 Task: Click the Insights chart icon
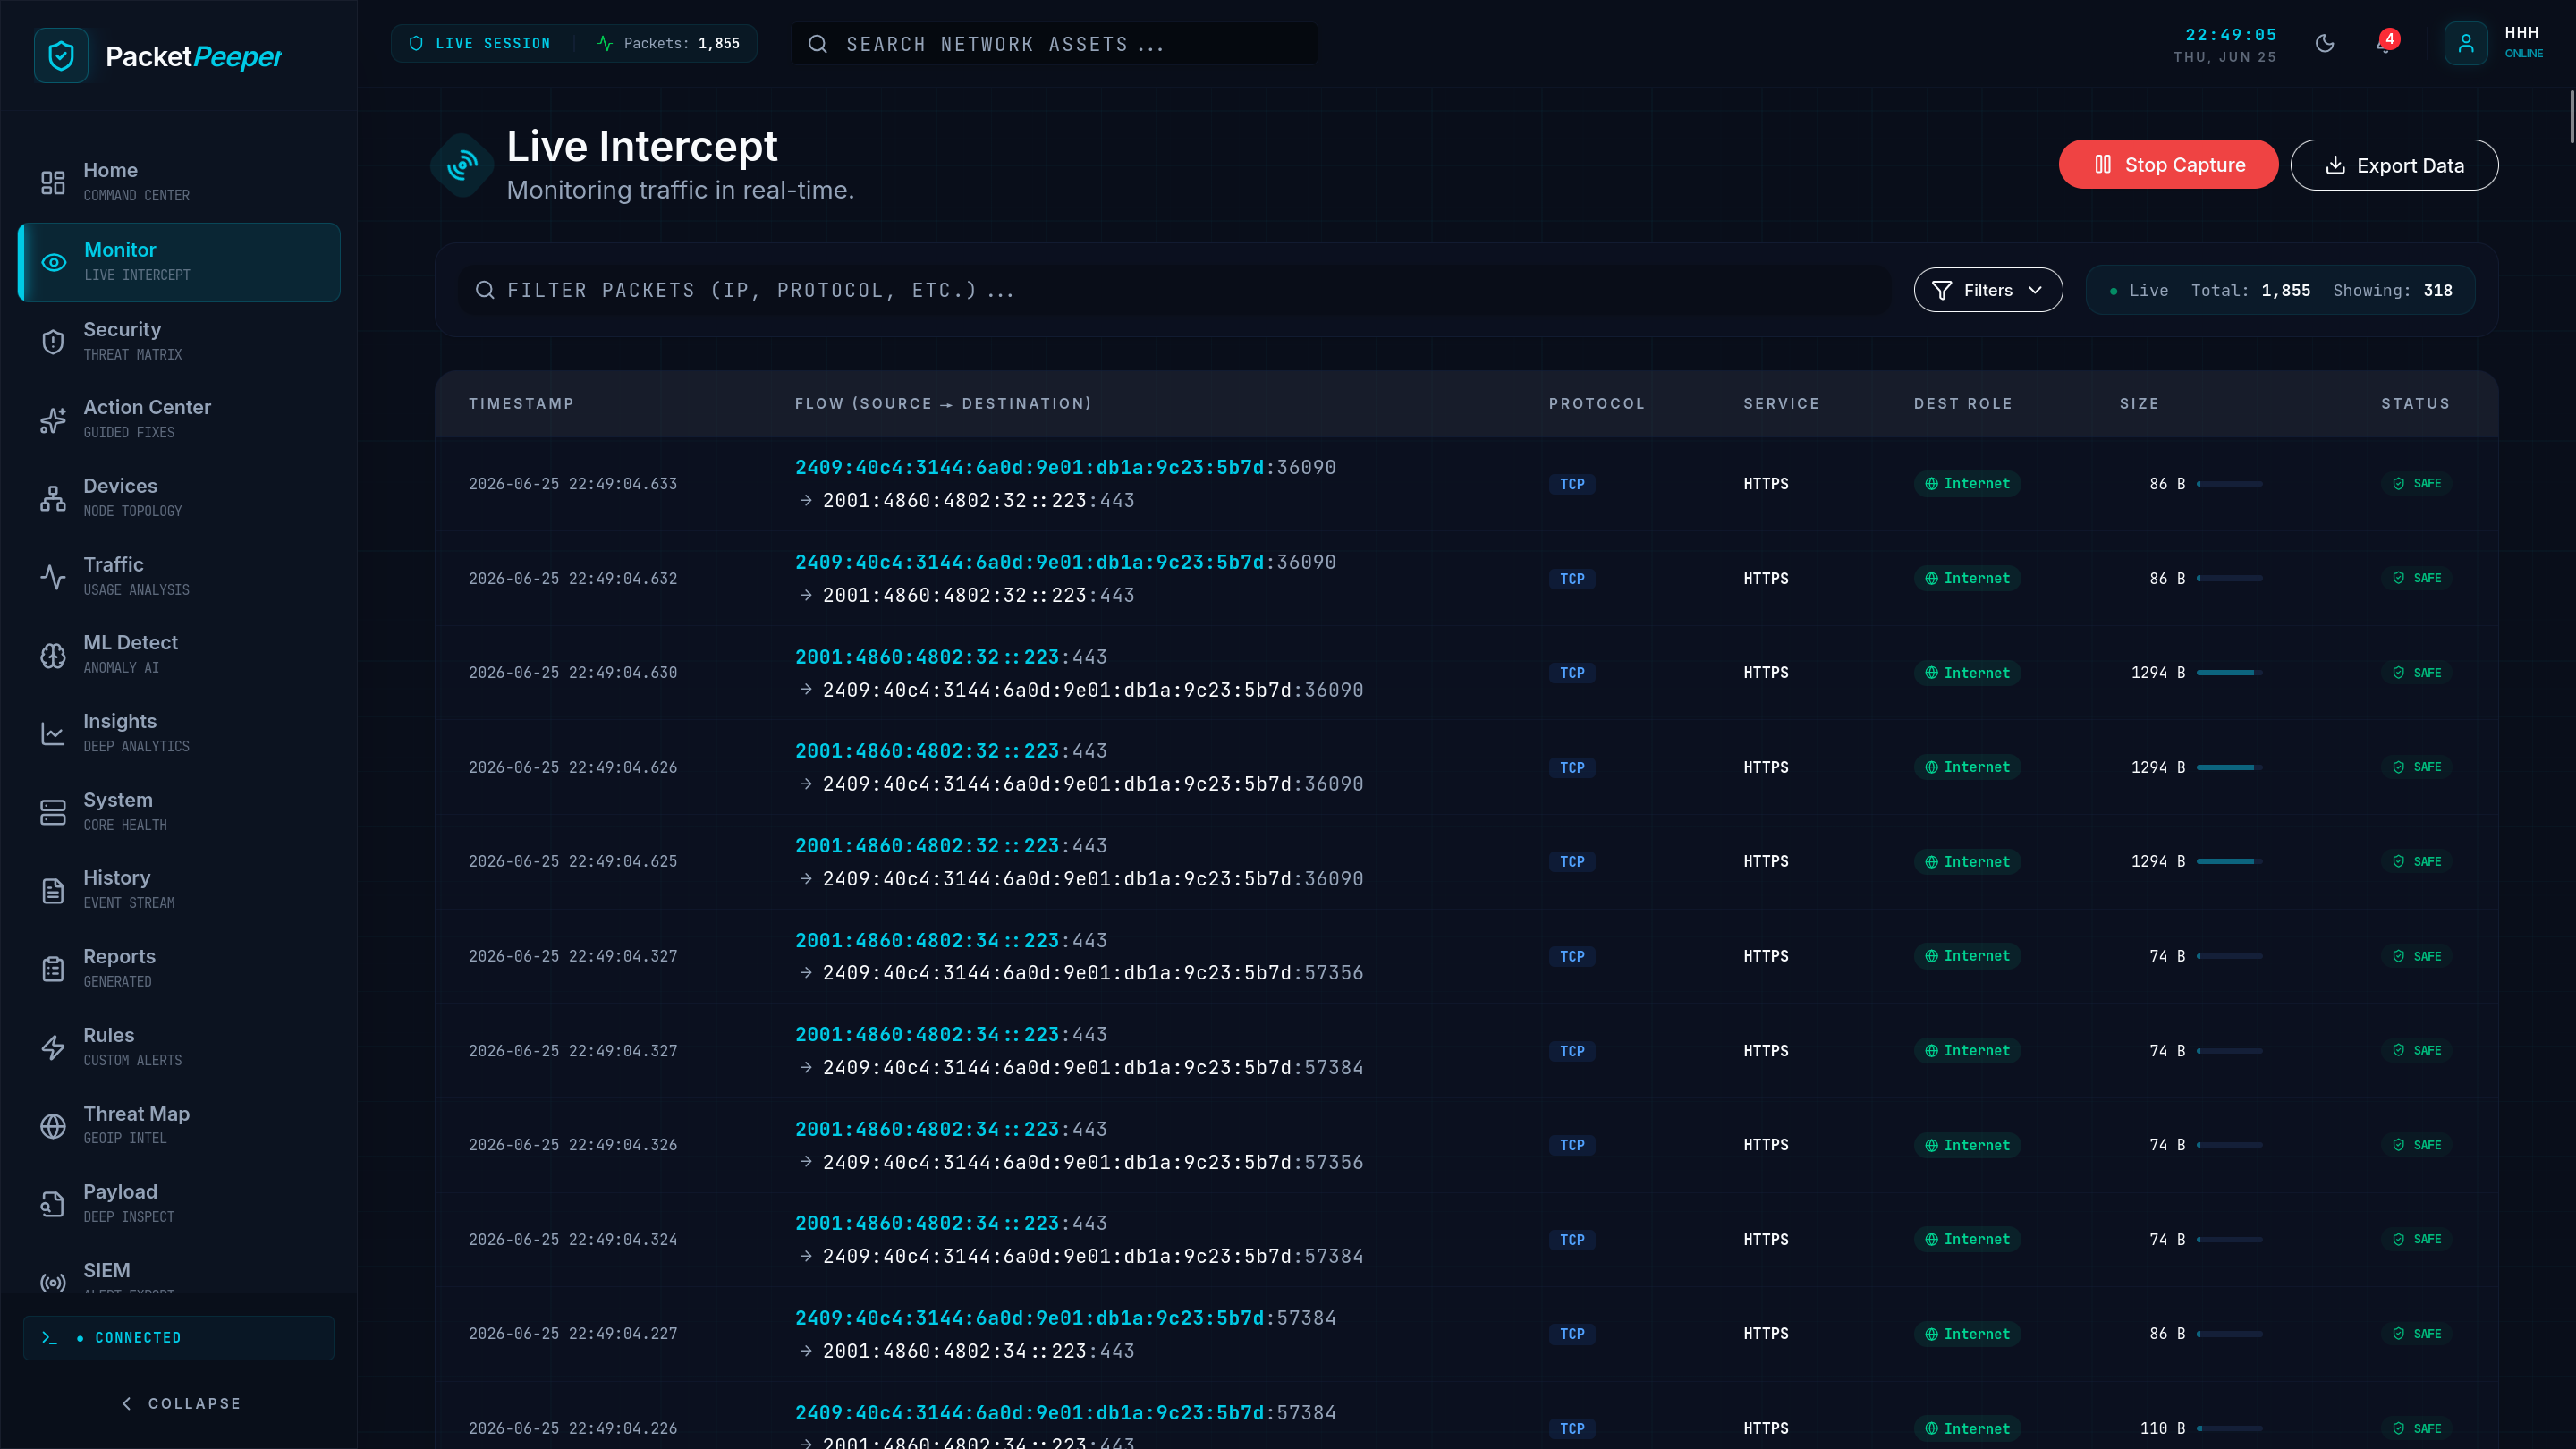pyautogui.click(x=53, y=734)
